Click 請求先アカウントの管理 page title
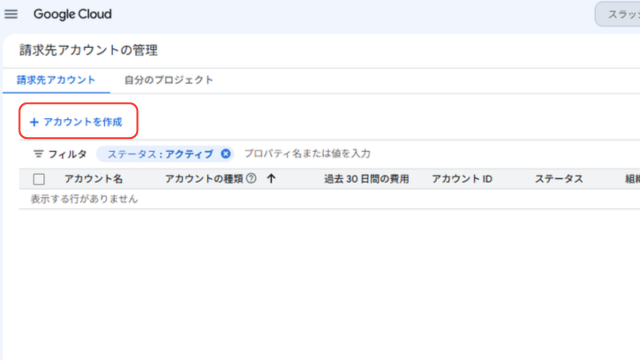 [x=89, y=50]
